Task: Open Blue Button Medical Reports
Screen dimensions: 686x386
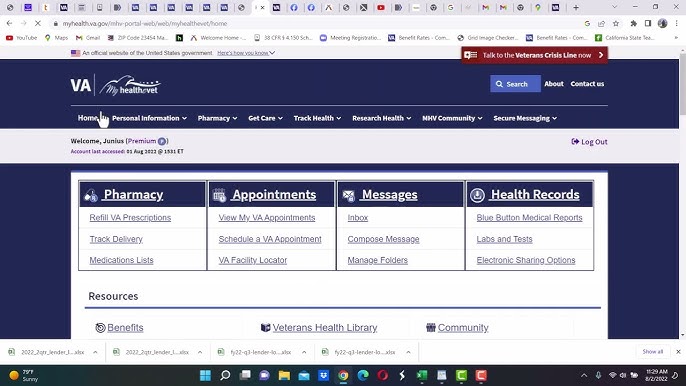Action: pyautogui.click(x=529, y=218)
